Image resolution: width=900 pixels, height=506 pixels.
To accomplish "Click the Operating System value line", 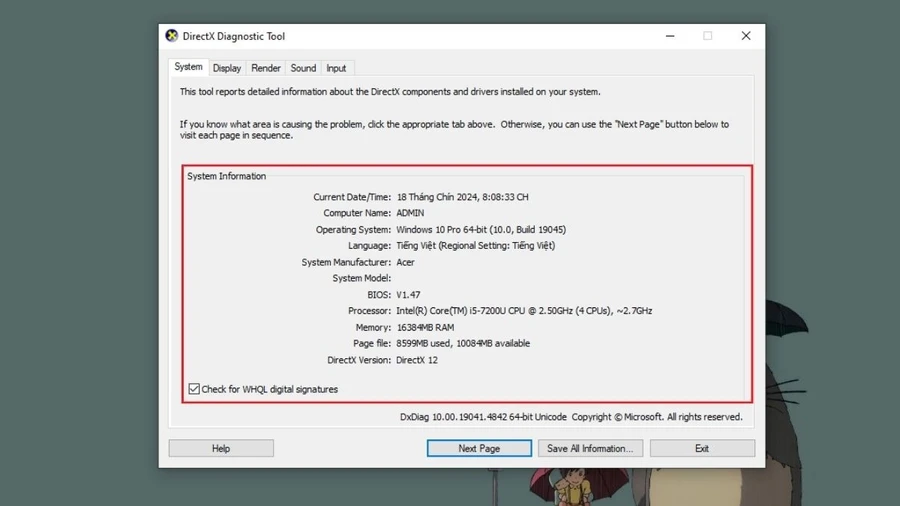I will pyautogui.click(x=481, y=229).
